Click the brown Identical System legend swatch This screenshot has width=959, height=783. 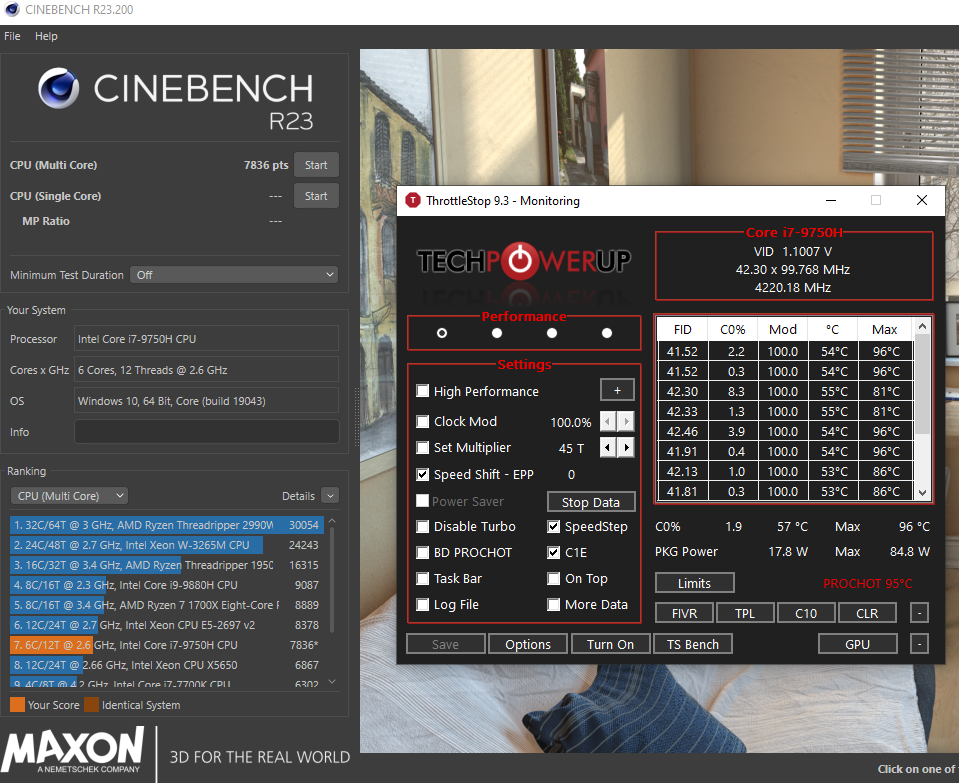pyautogui.click(x=92, y=705)
